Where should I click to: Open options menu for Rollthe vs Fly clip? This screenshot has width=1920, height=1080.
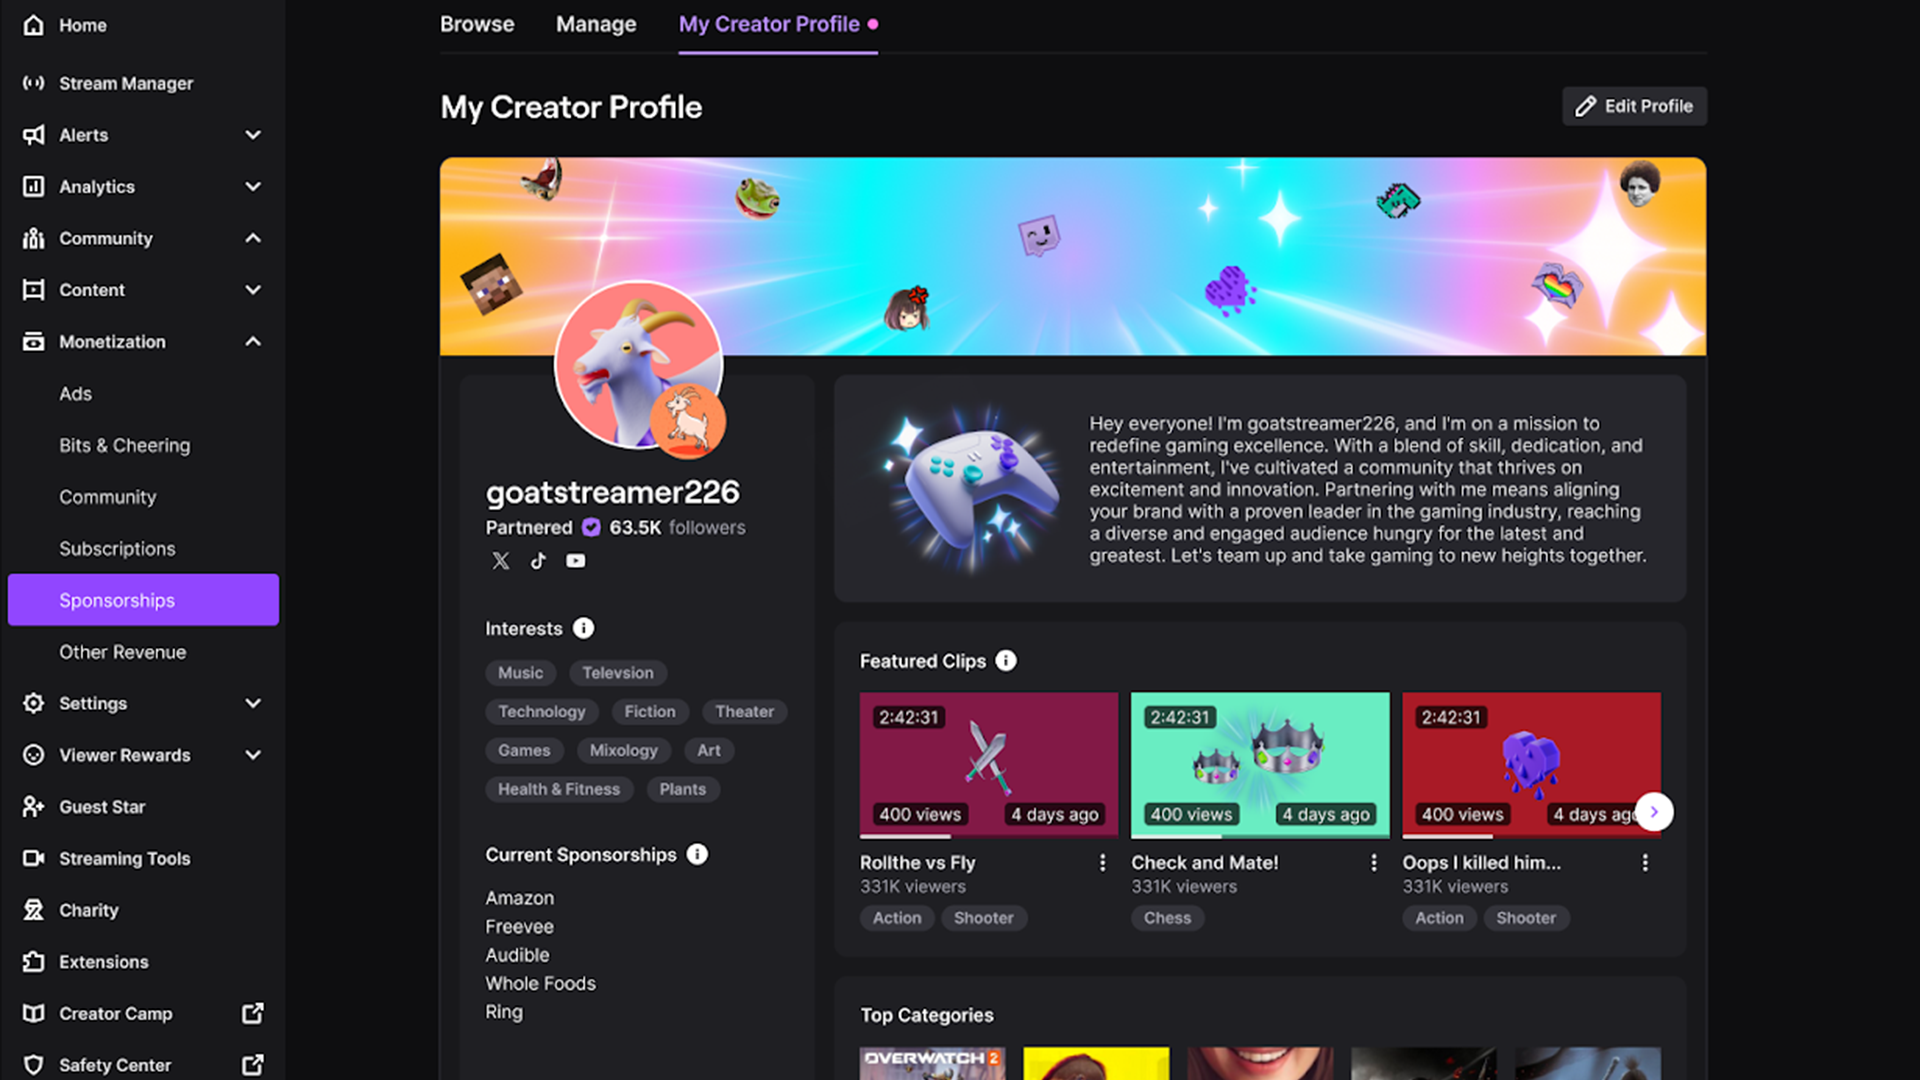(1102, 863)
